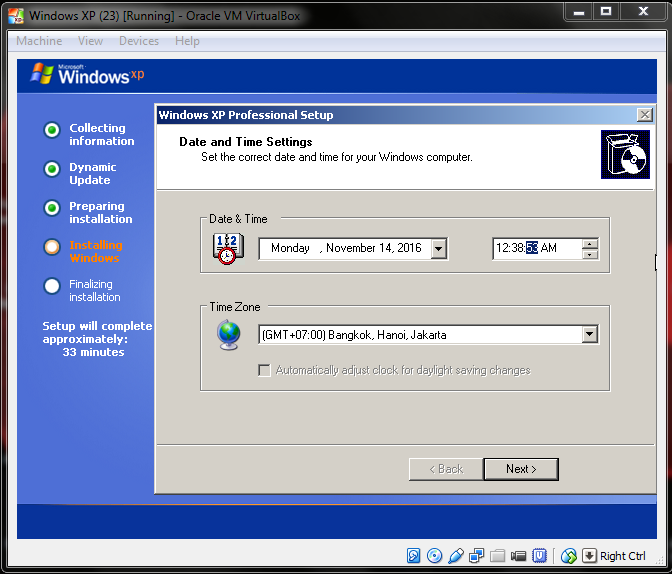Image resolution: width=672 pixels, height=574 pixels.
Task: Close the VirtualBox VM window
Action: point(643,12)
